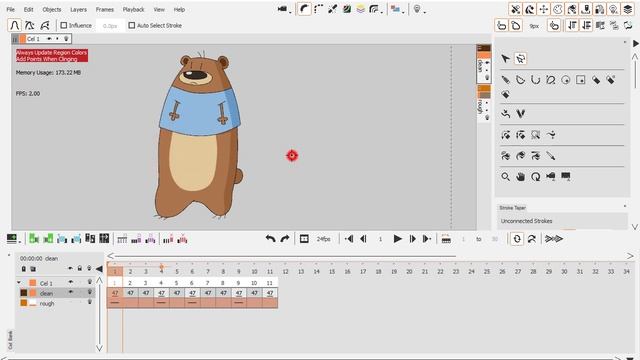
Task: Select the pencil drawing tool
Action: point(505,80)
